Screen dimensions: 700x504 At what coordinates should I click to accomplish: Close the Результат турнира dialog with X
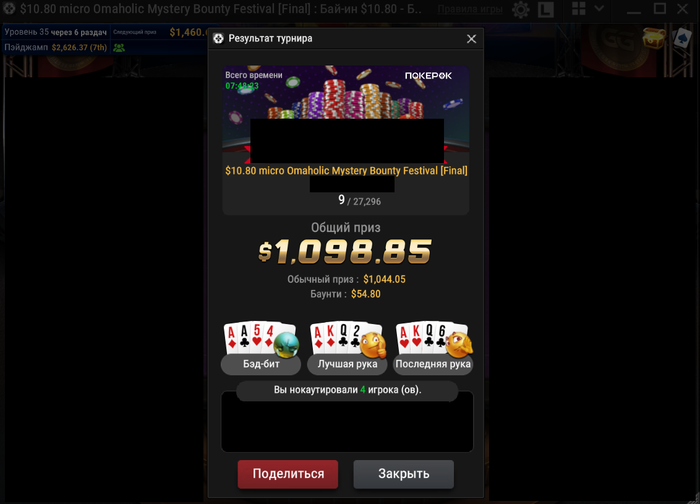(x=471, y=39)
